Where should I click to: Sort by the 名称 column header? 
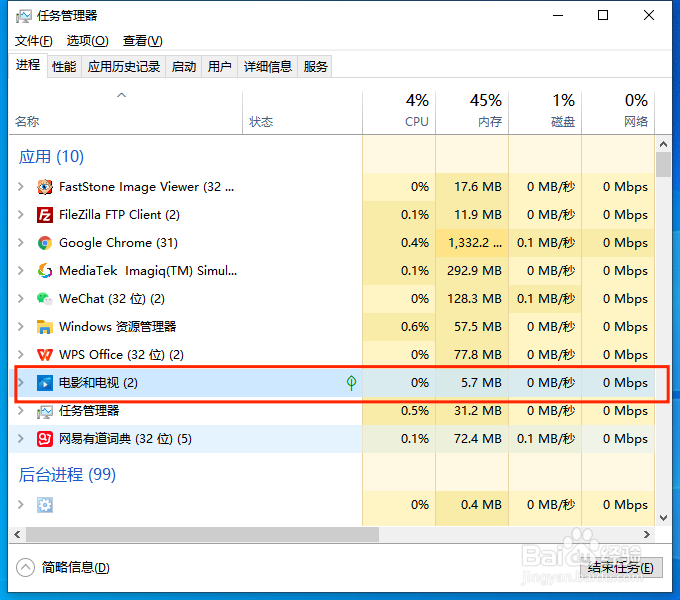point(125,113)
